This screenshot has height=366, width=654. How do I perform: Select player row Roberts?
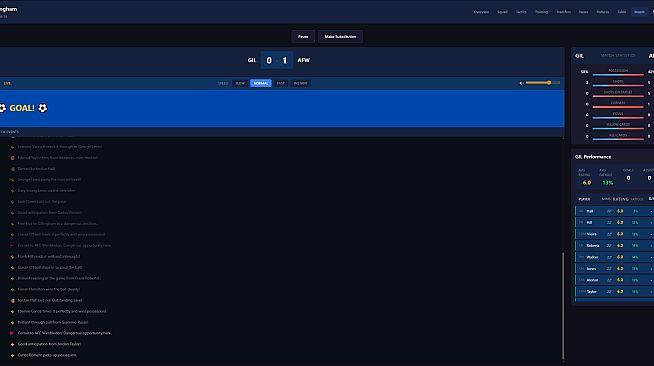(x=614, y=246)
